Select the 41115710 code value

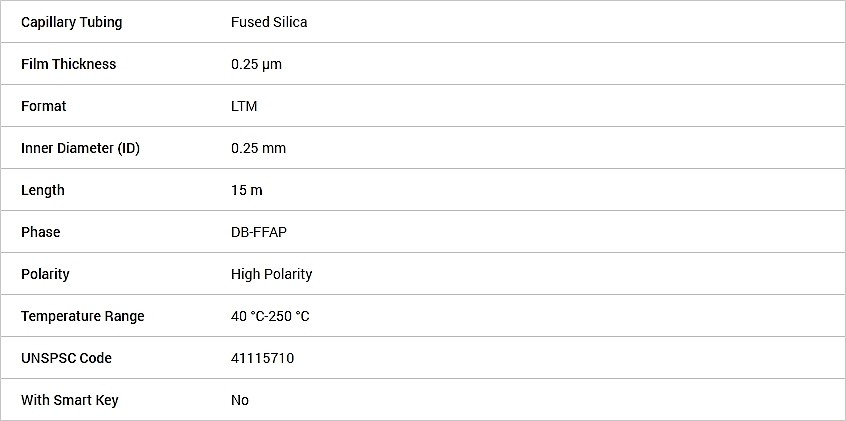(263, 358)
